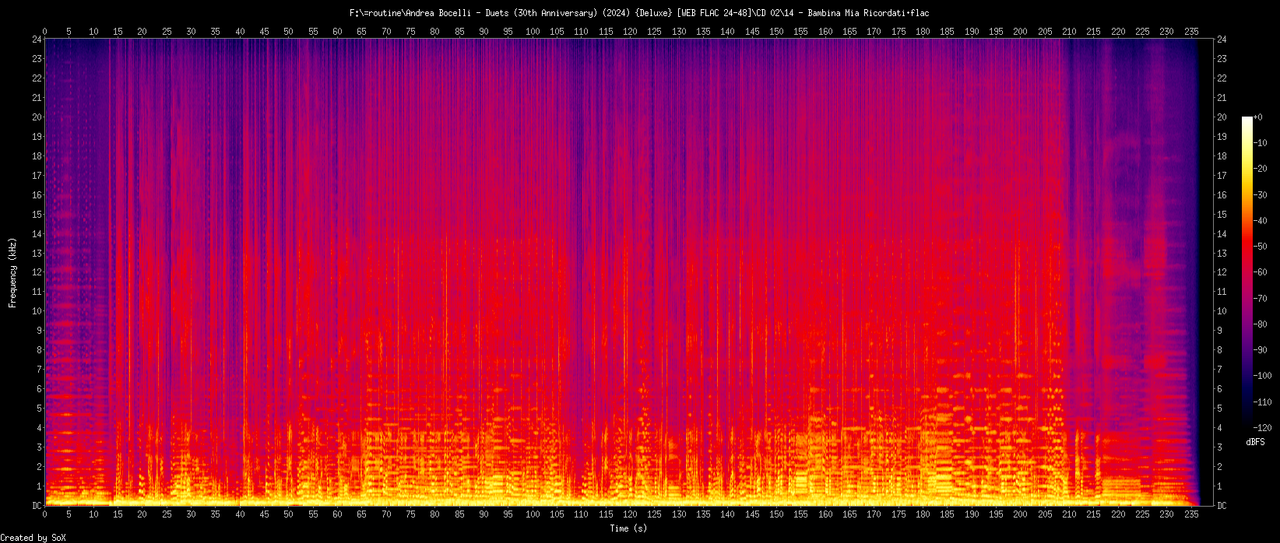
Task: Click the '-10' value on the color scale
Action: pyautogui.click(x=1262, y=143)
